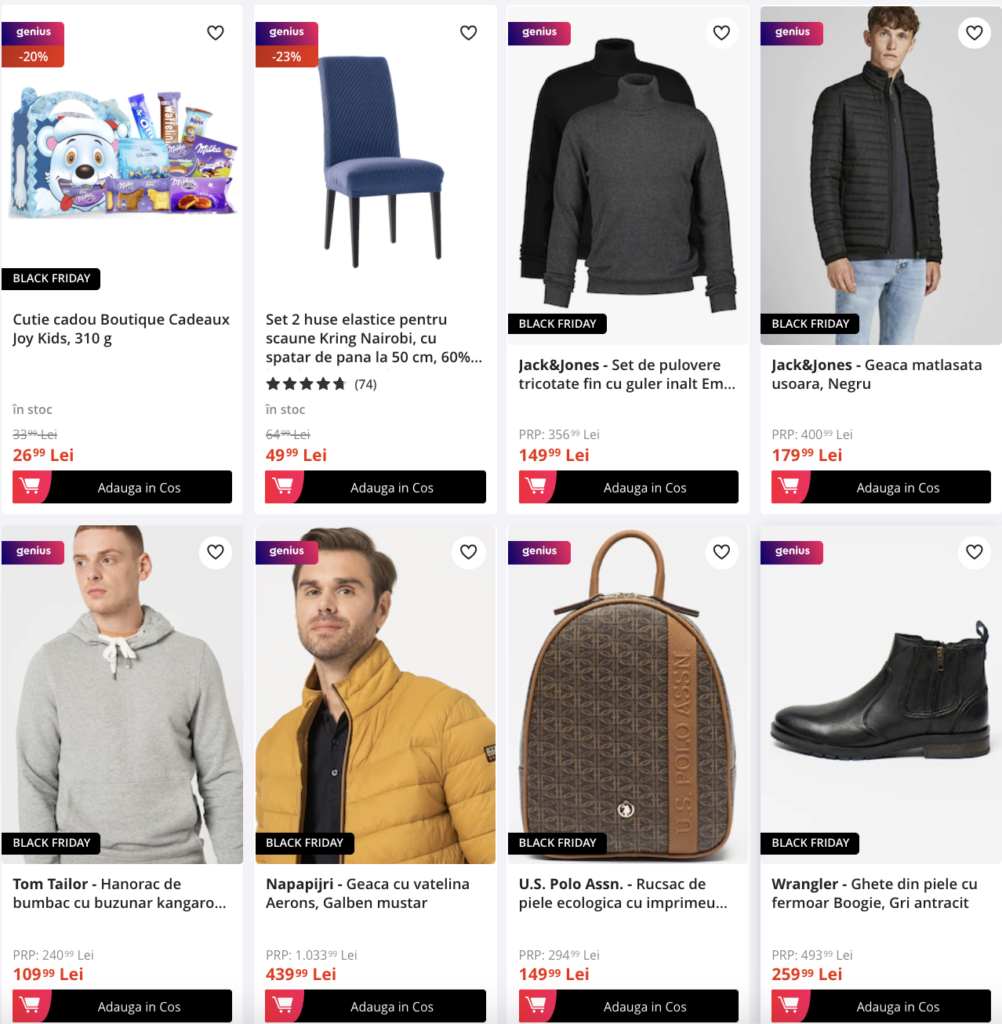
Task: Click heart icon on U.S. Polo backpack
Action: click(x=721, y=552)
